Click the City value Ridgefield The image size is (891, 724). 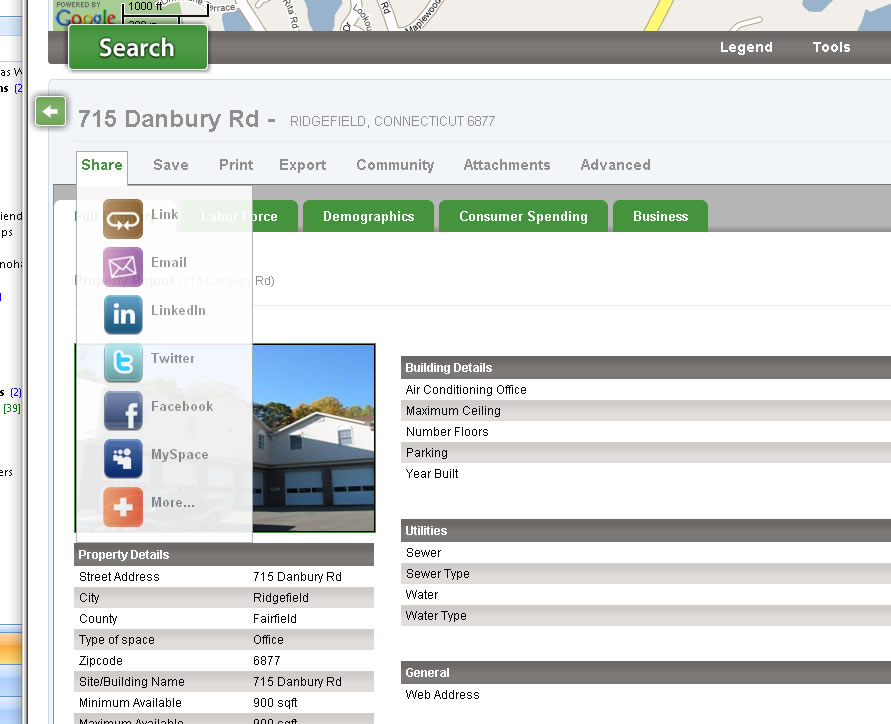pyautogui.click(x=281, y=598)
